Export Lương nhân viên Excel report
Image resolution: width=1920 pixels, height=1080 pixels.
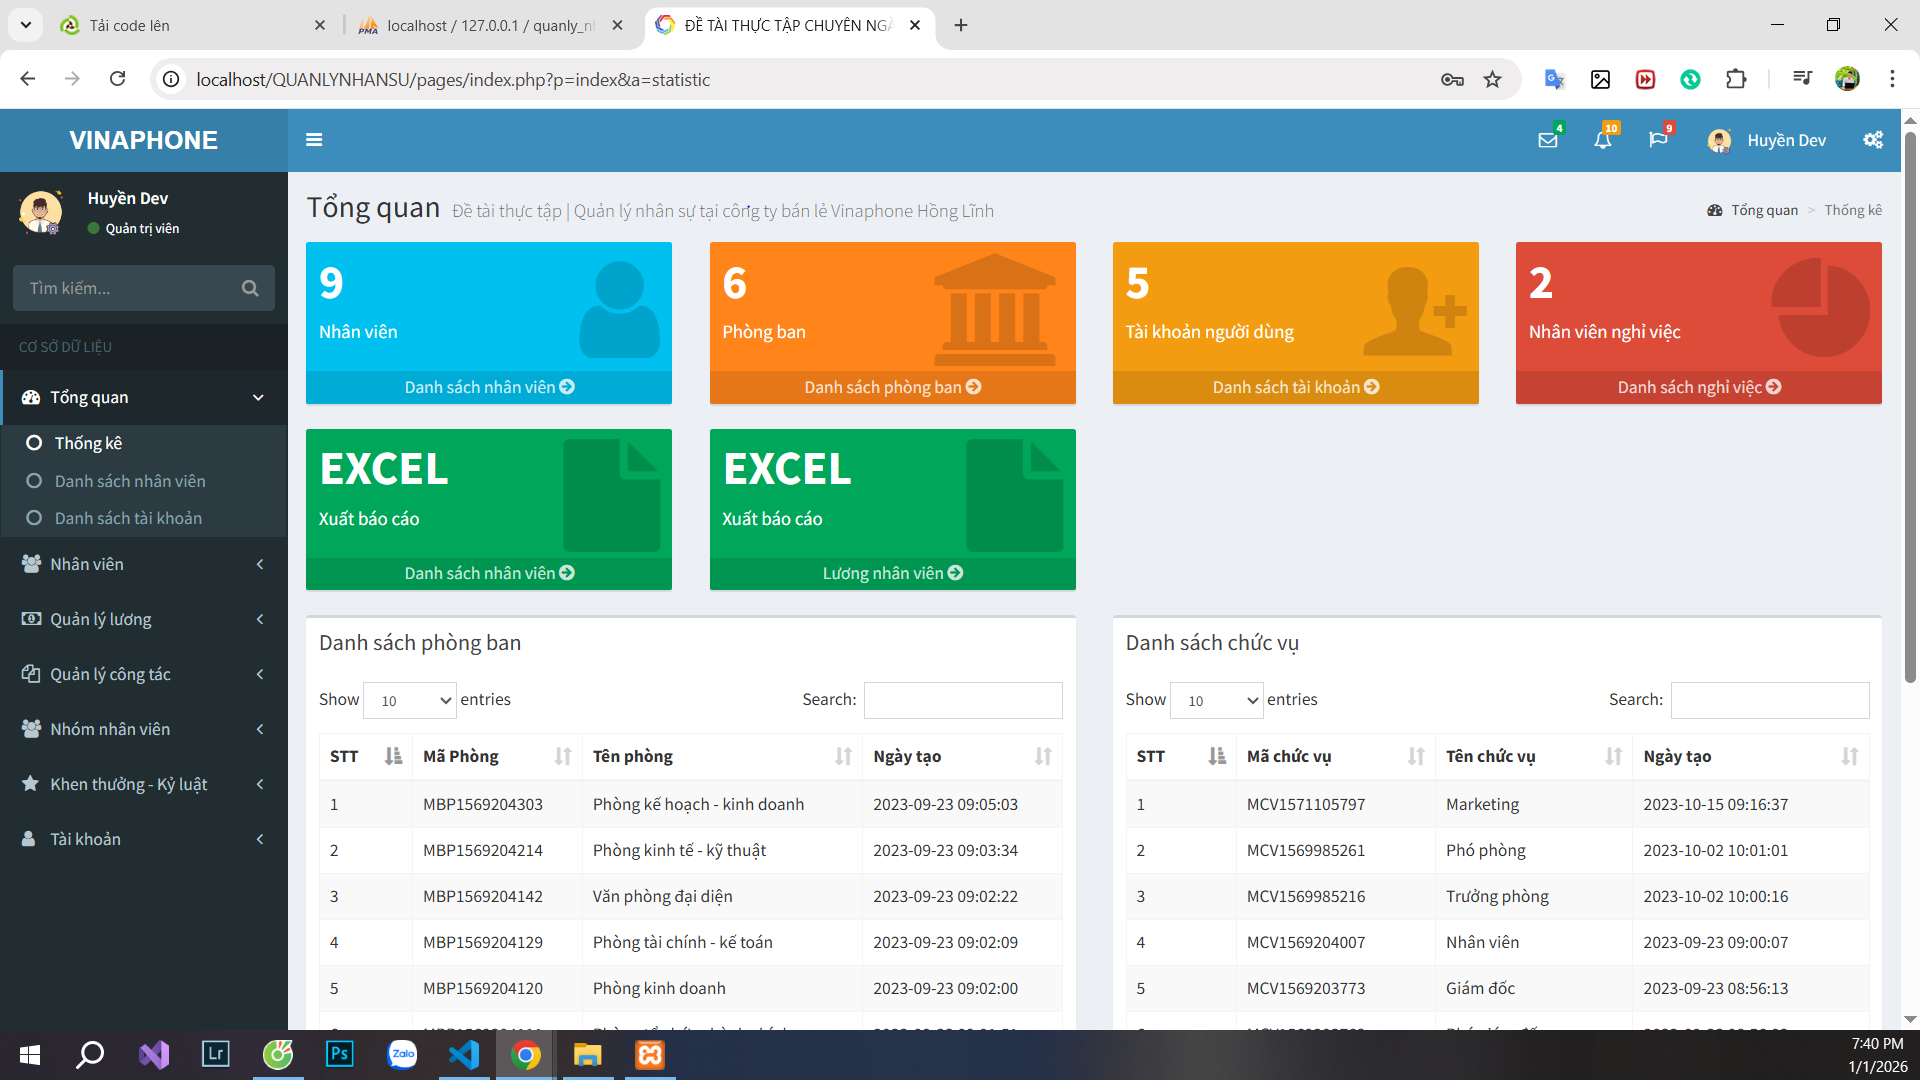point(893,573)
